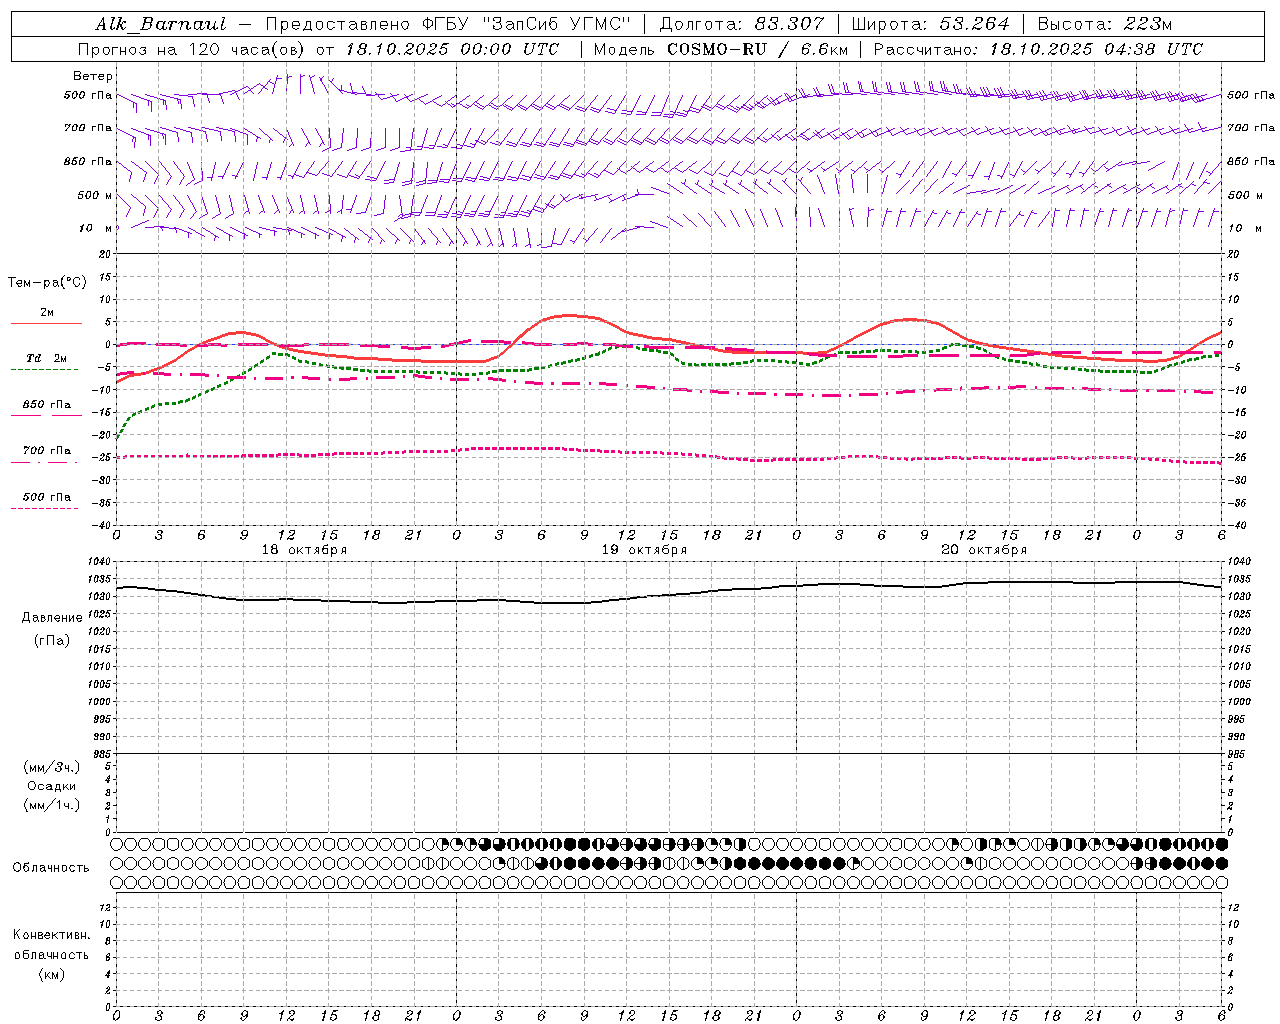Click the computed time 18.10.2025 04:38 UTC
Screen dimensions: 1280x1024
(1096, 49)
